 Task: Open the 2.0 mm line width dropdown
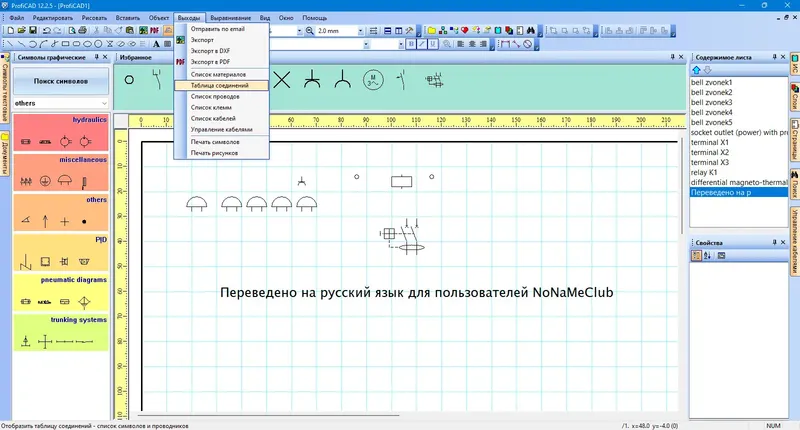[360, 31]
